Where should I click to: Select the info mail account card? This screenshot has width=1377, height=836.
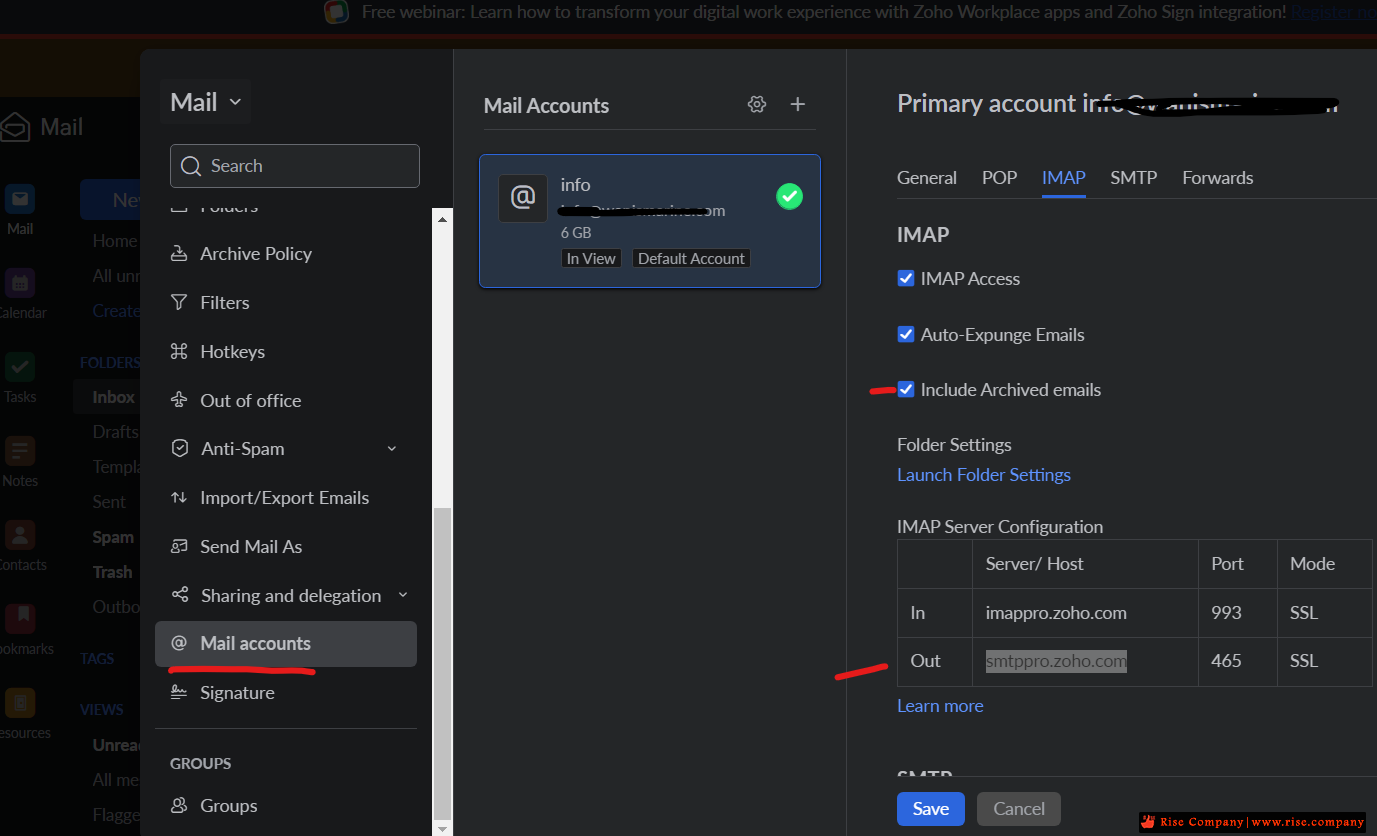tap(650, 221)
